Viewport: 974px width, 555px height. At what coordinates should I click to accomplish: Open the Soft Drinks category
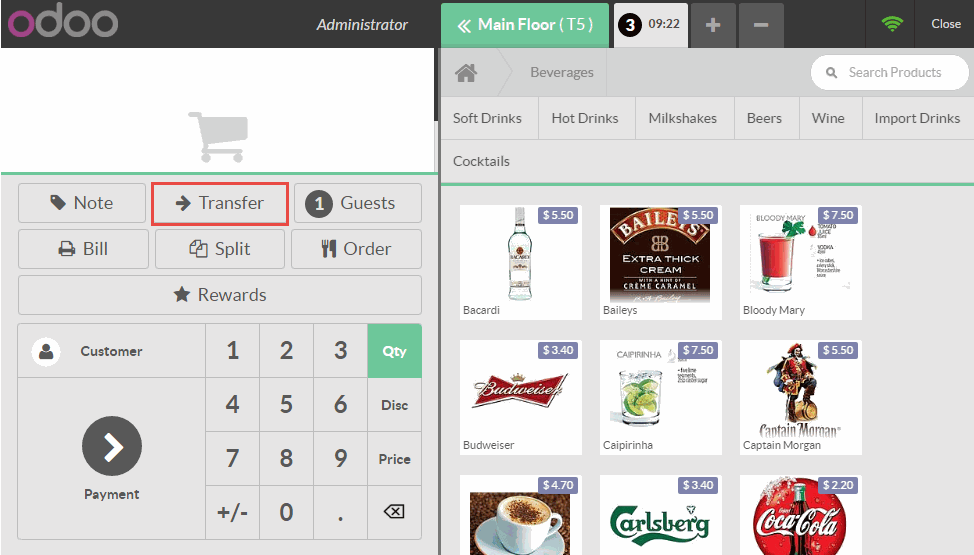tap(487, 118)
